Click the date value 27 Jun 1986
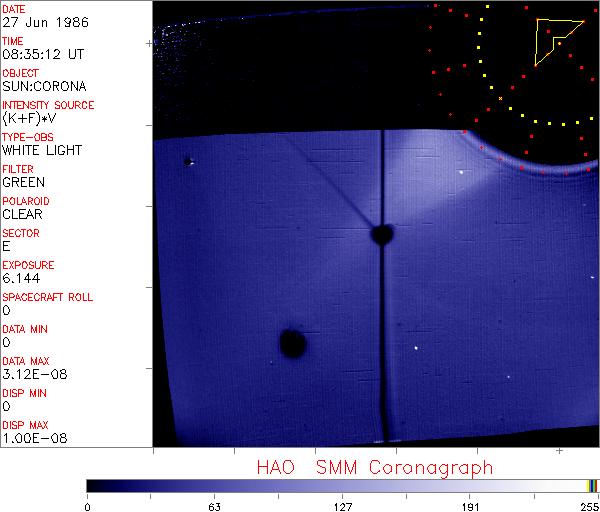 click(46, 22)
